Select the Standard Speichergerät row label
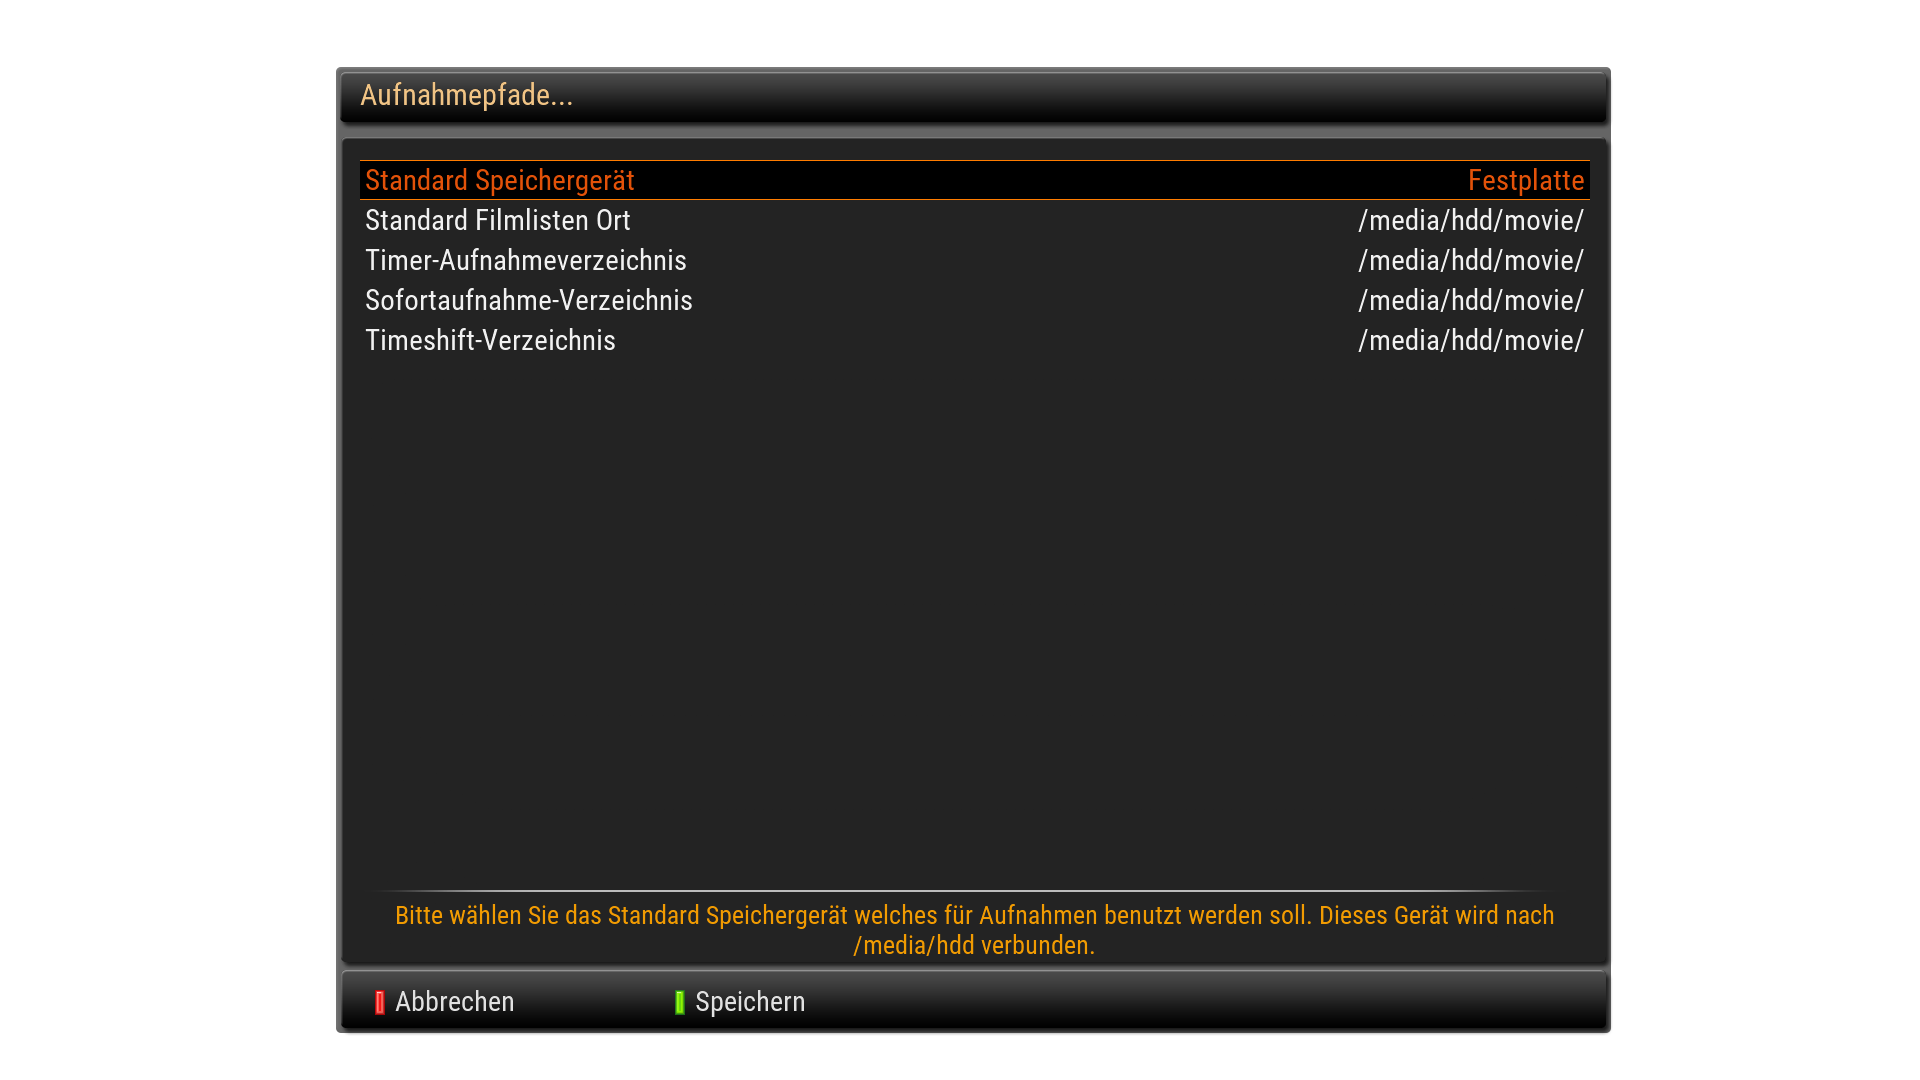 pos(499,181)
